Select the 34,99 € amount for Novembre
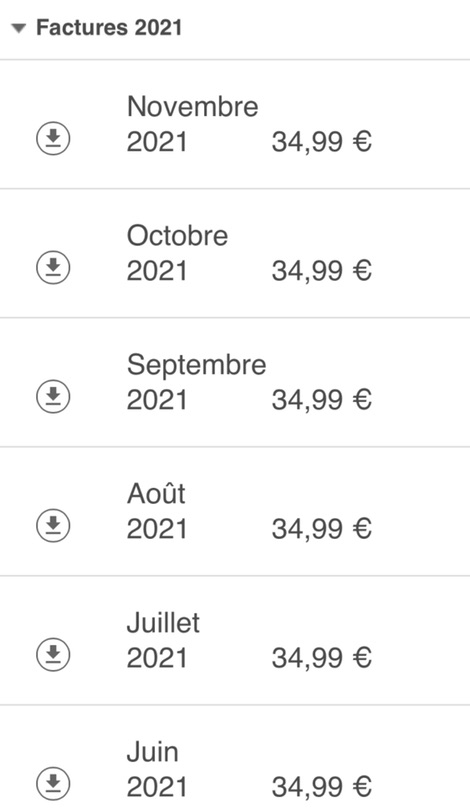The width and height of the screenshot is (470, 812). (x=322, y=141)
